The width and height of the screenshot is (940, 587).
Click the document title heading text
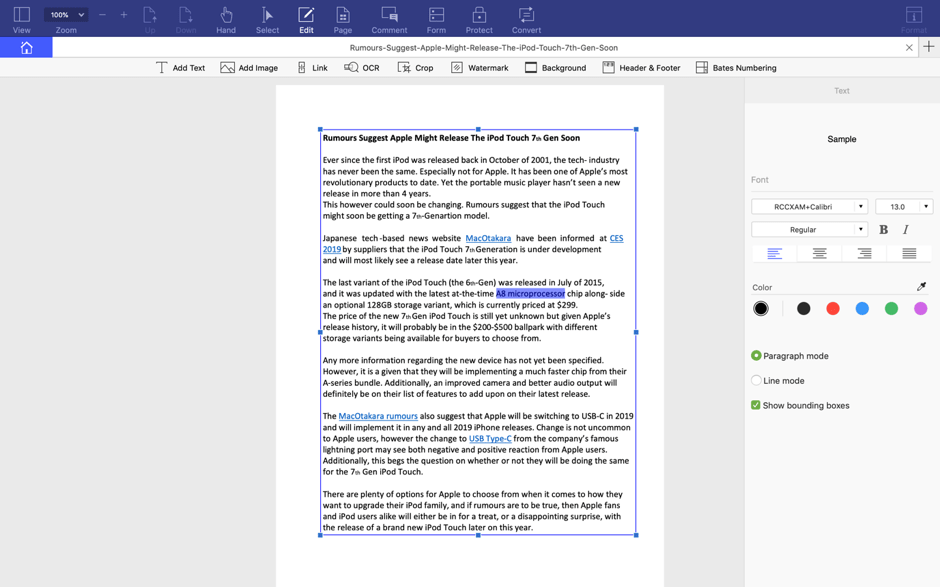point(451,138)
